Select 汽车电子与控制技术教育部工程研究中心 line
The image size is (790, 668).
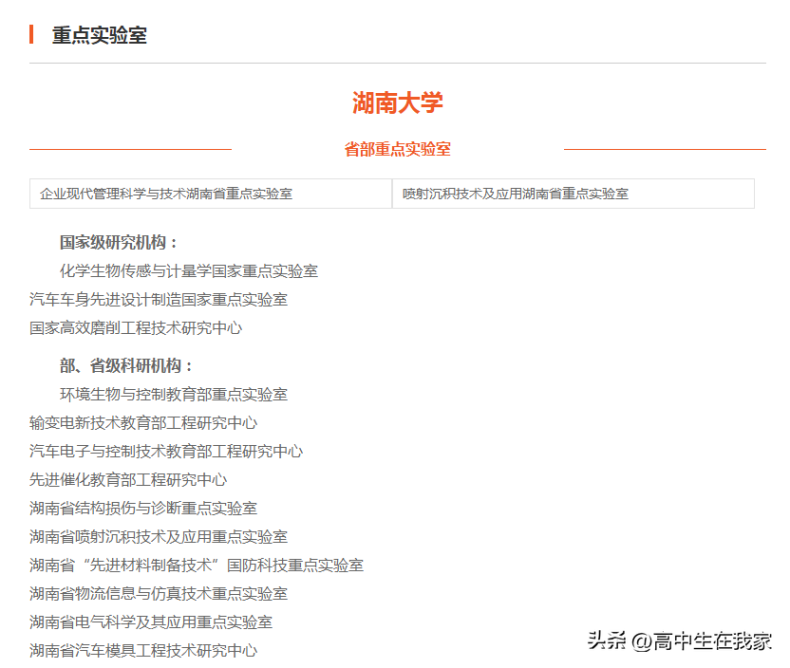point(166,451)
